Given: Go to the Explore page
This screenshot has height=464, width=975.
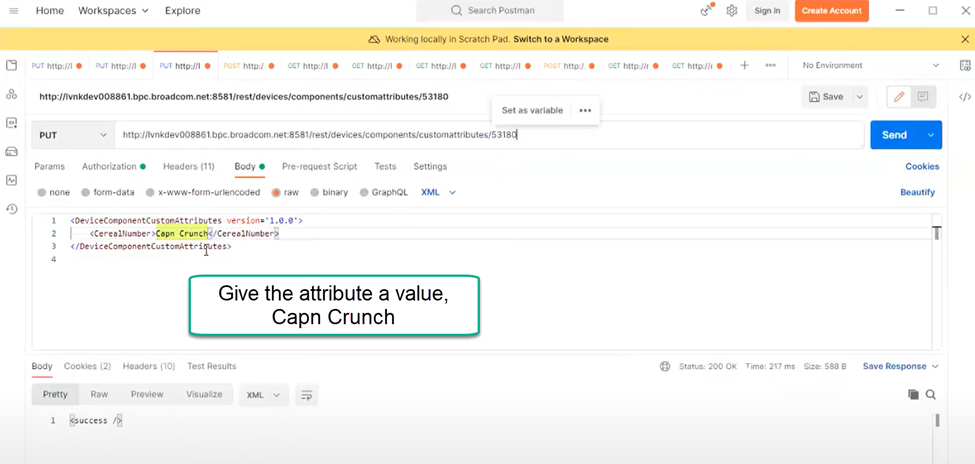Looking at the screenshot, I should click(x=183, y=11).
